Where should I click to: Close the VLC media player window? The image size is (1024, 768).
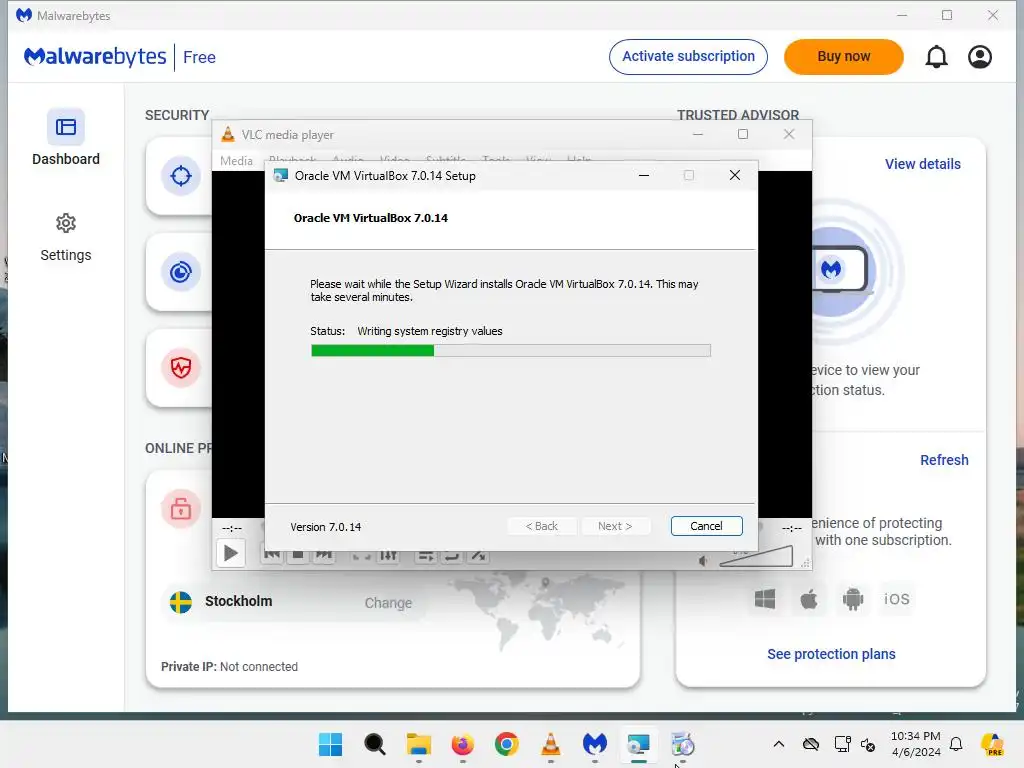(x=789, y=134)
